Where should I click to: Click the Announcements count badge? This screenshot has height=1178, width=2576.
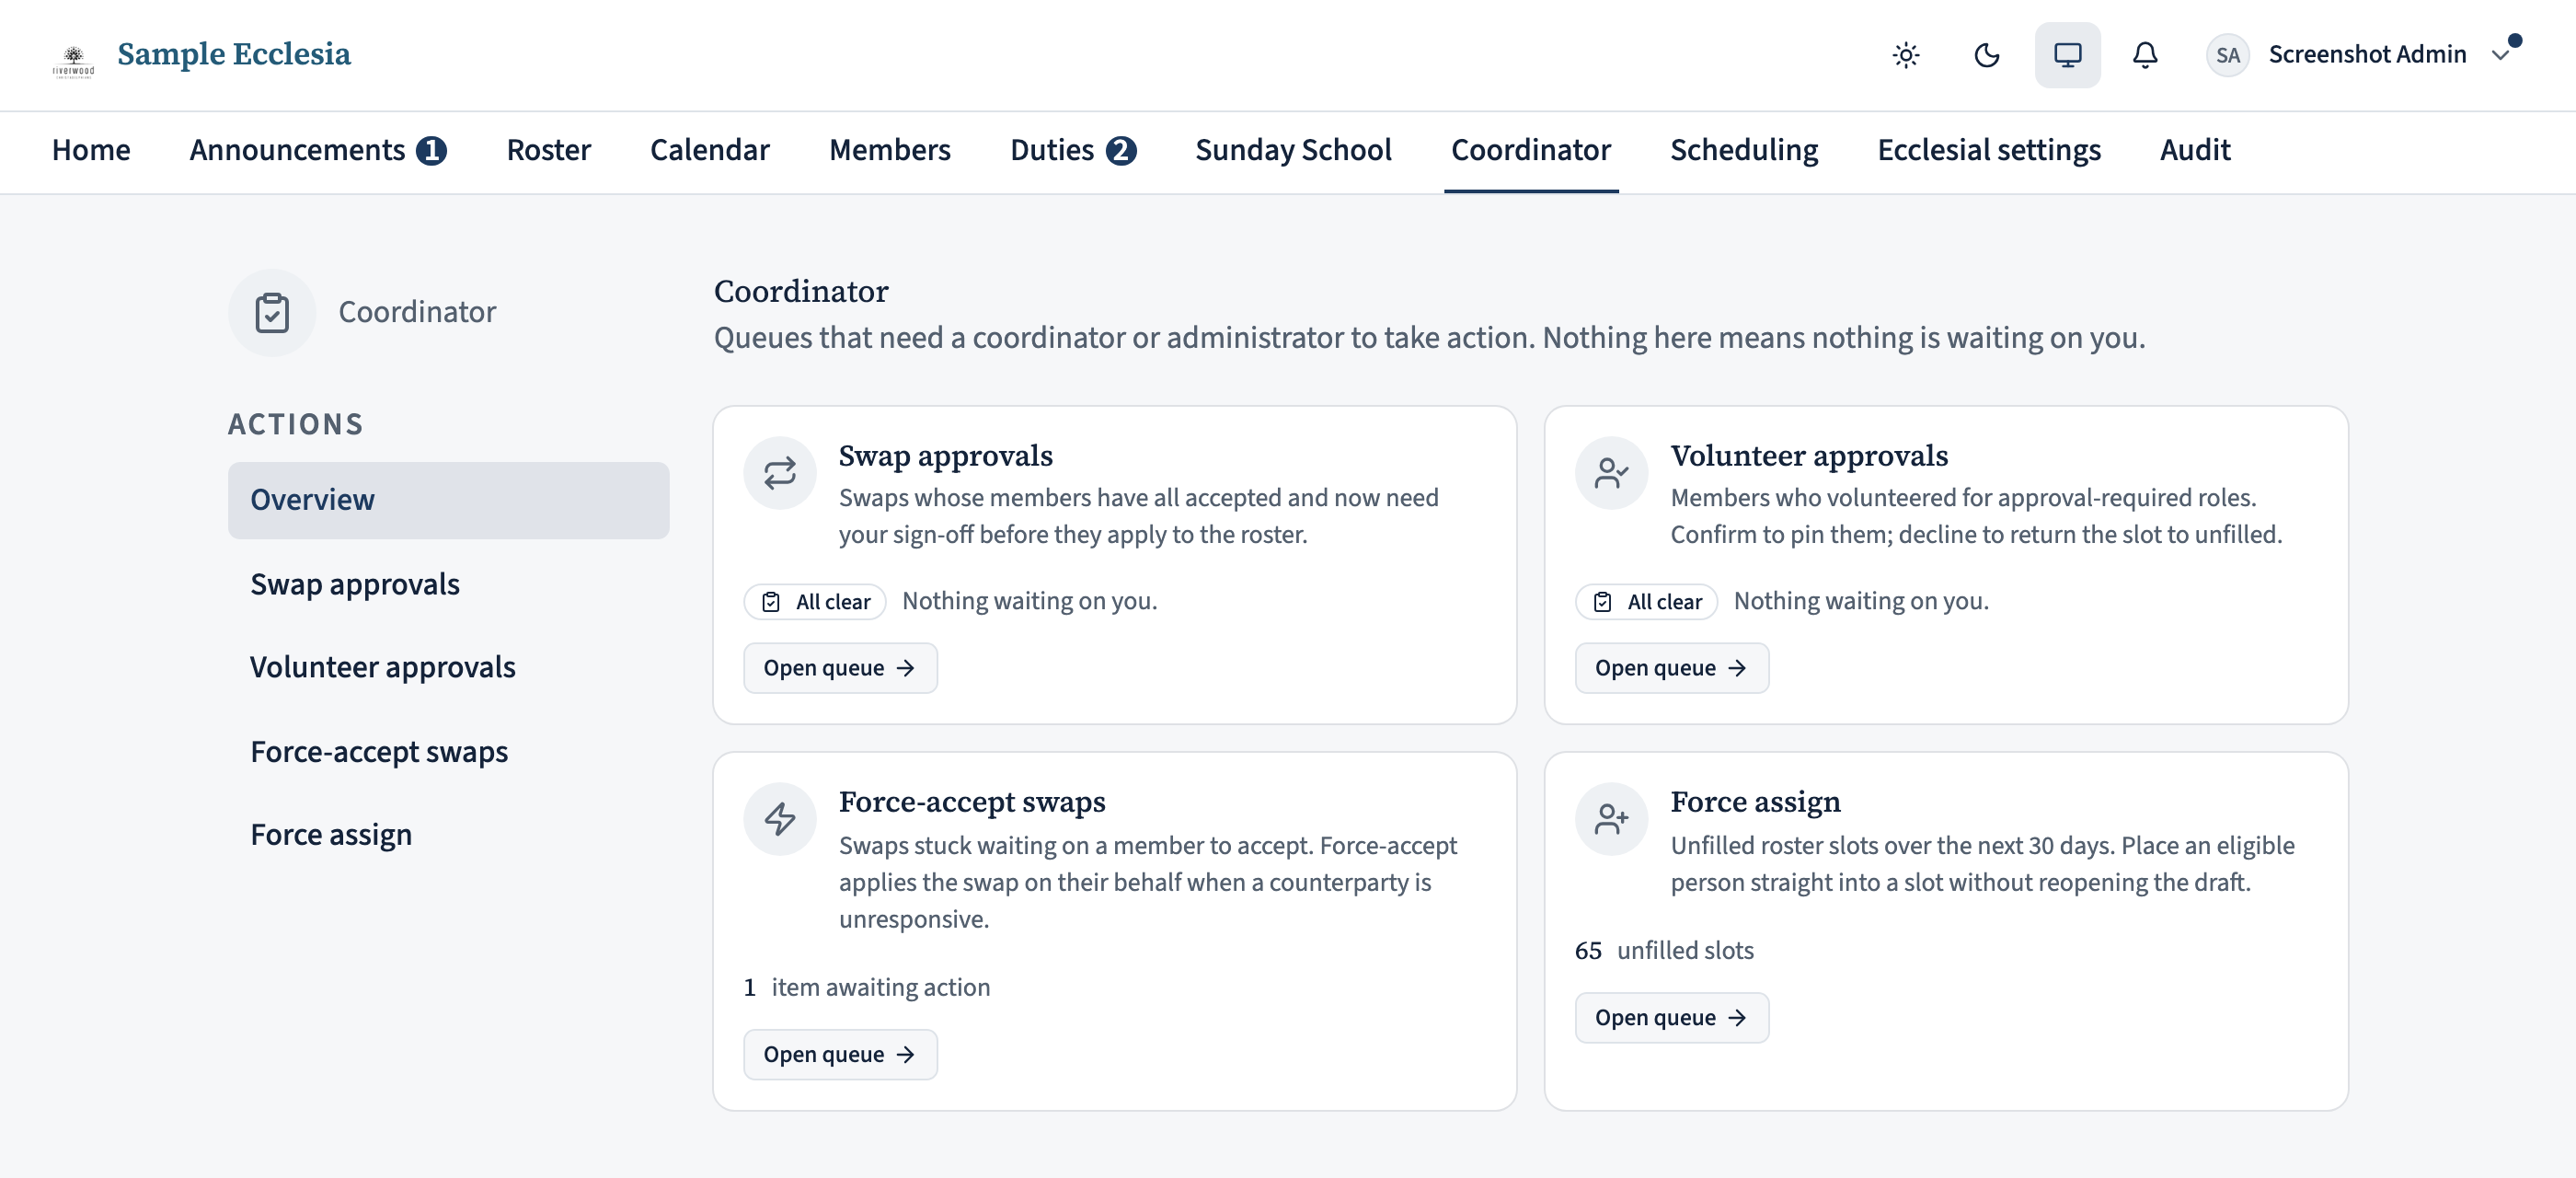(x=431, y=150)
